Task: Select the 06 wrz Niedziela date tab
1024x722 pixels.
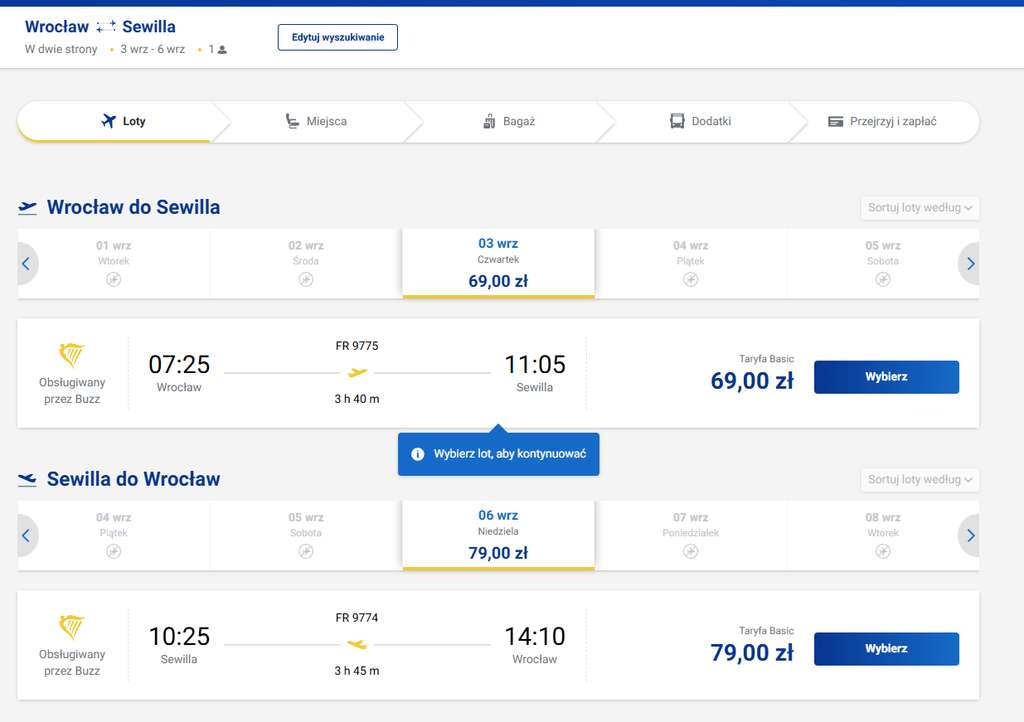Action: (x=498, y=535)
